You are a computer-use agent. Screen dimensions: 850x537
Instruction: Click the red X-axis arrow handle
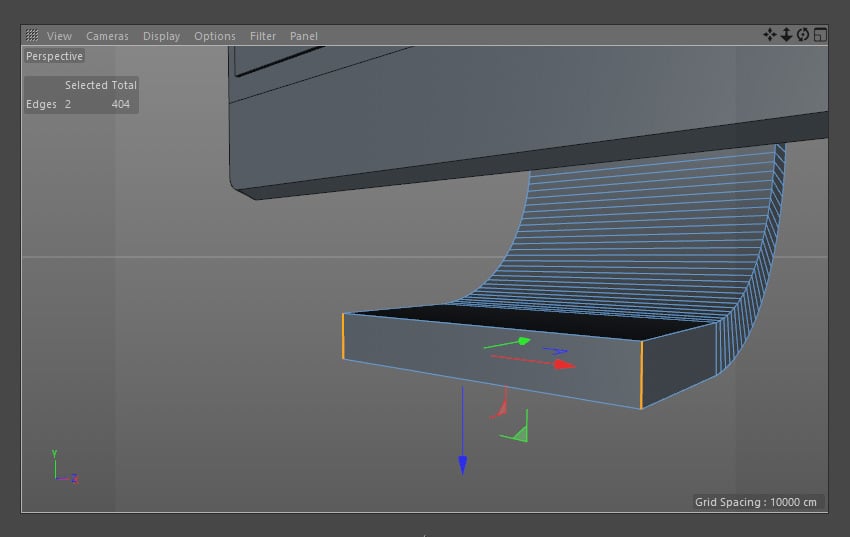pyautogui.click(x=564, y=365)
